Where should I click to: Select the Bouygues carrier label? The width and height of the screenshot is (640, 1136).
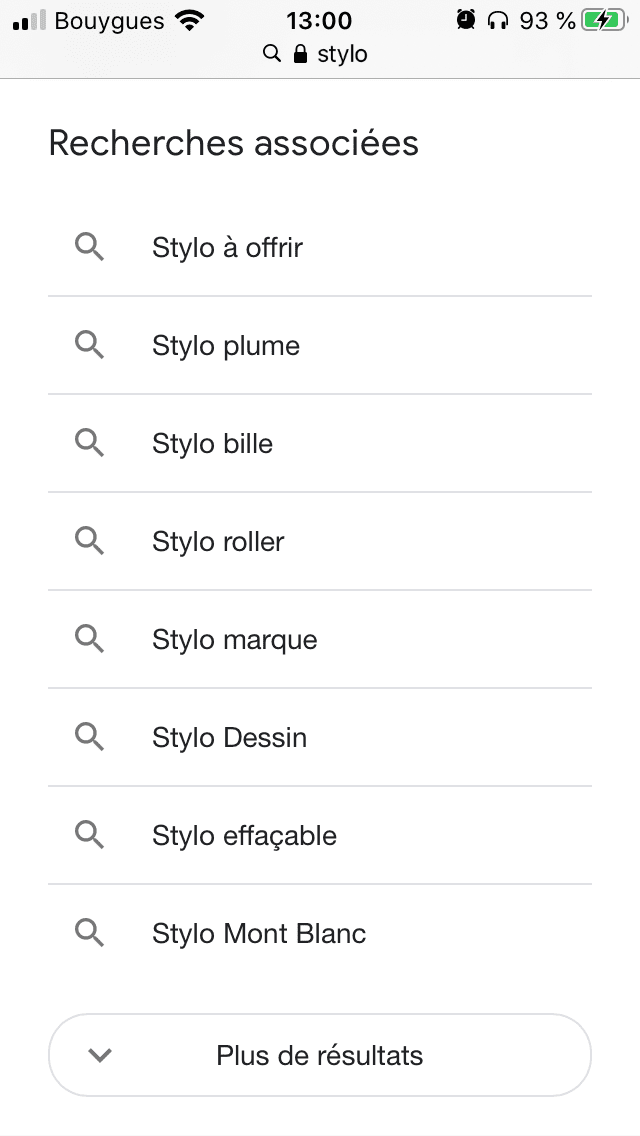[x=108, y=20]
